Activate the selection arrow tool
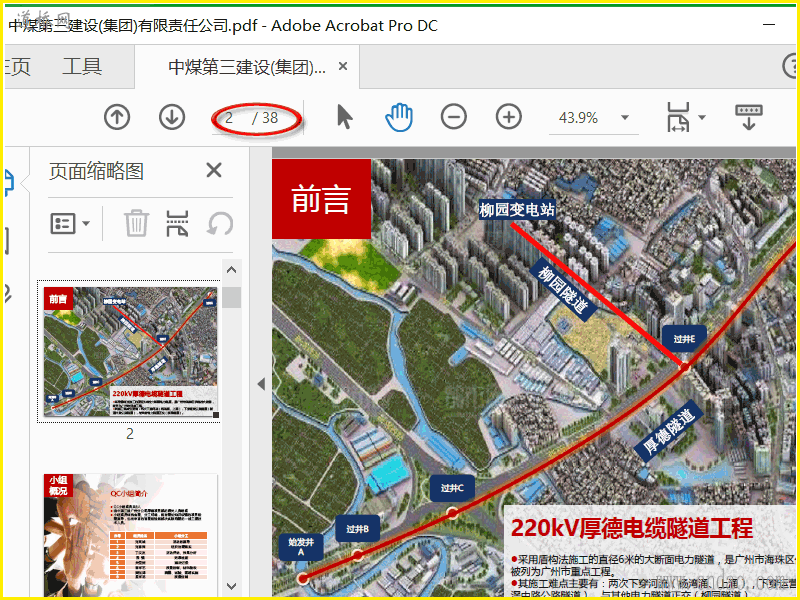 tap(345, 117)
